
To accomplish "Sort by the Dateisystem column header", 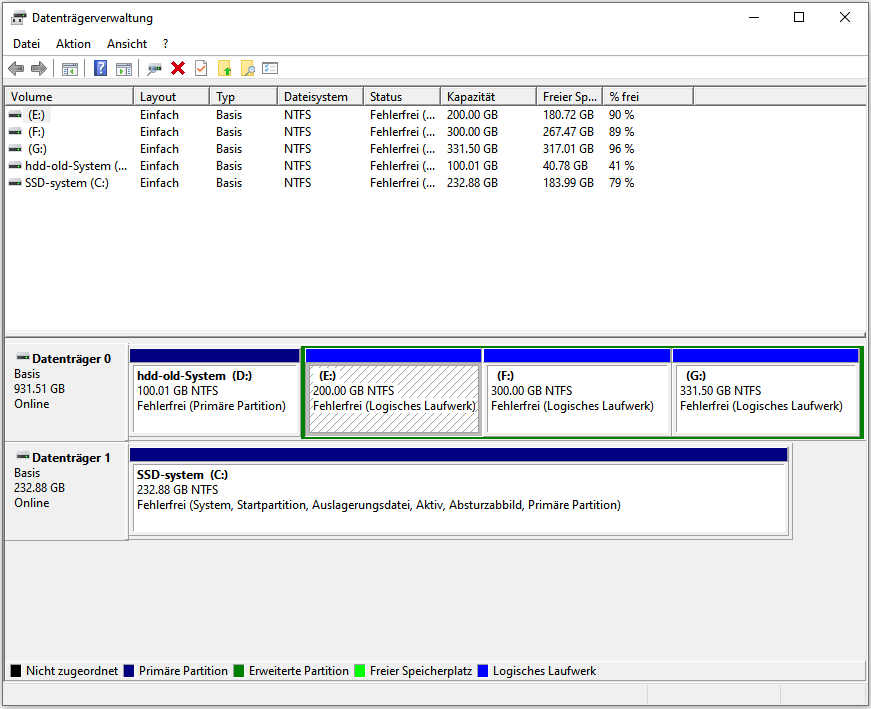I will point(321,97).
